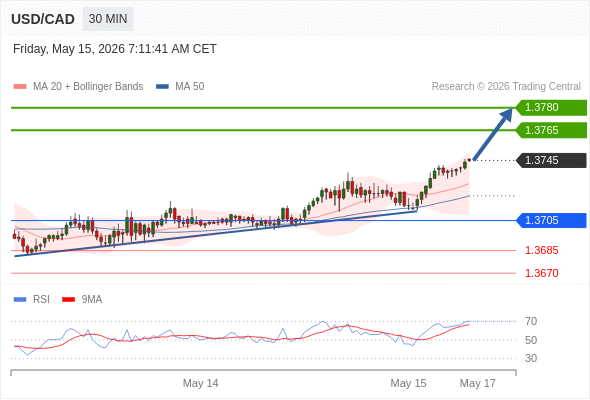Select the 1.3765 green resistance tag
The height and width of the screenshot is (400, 590).
(551, 130)
